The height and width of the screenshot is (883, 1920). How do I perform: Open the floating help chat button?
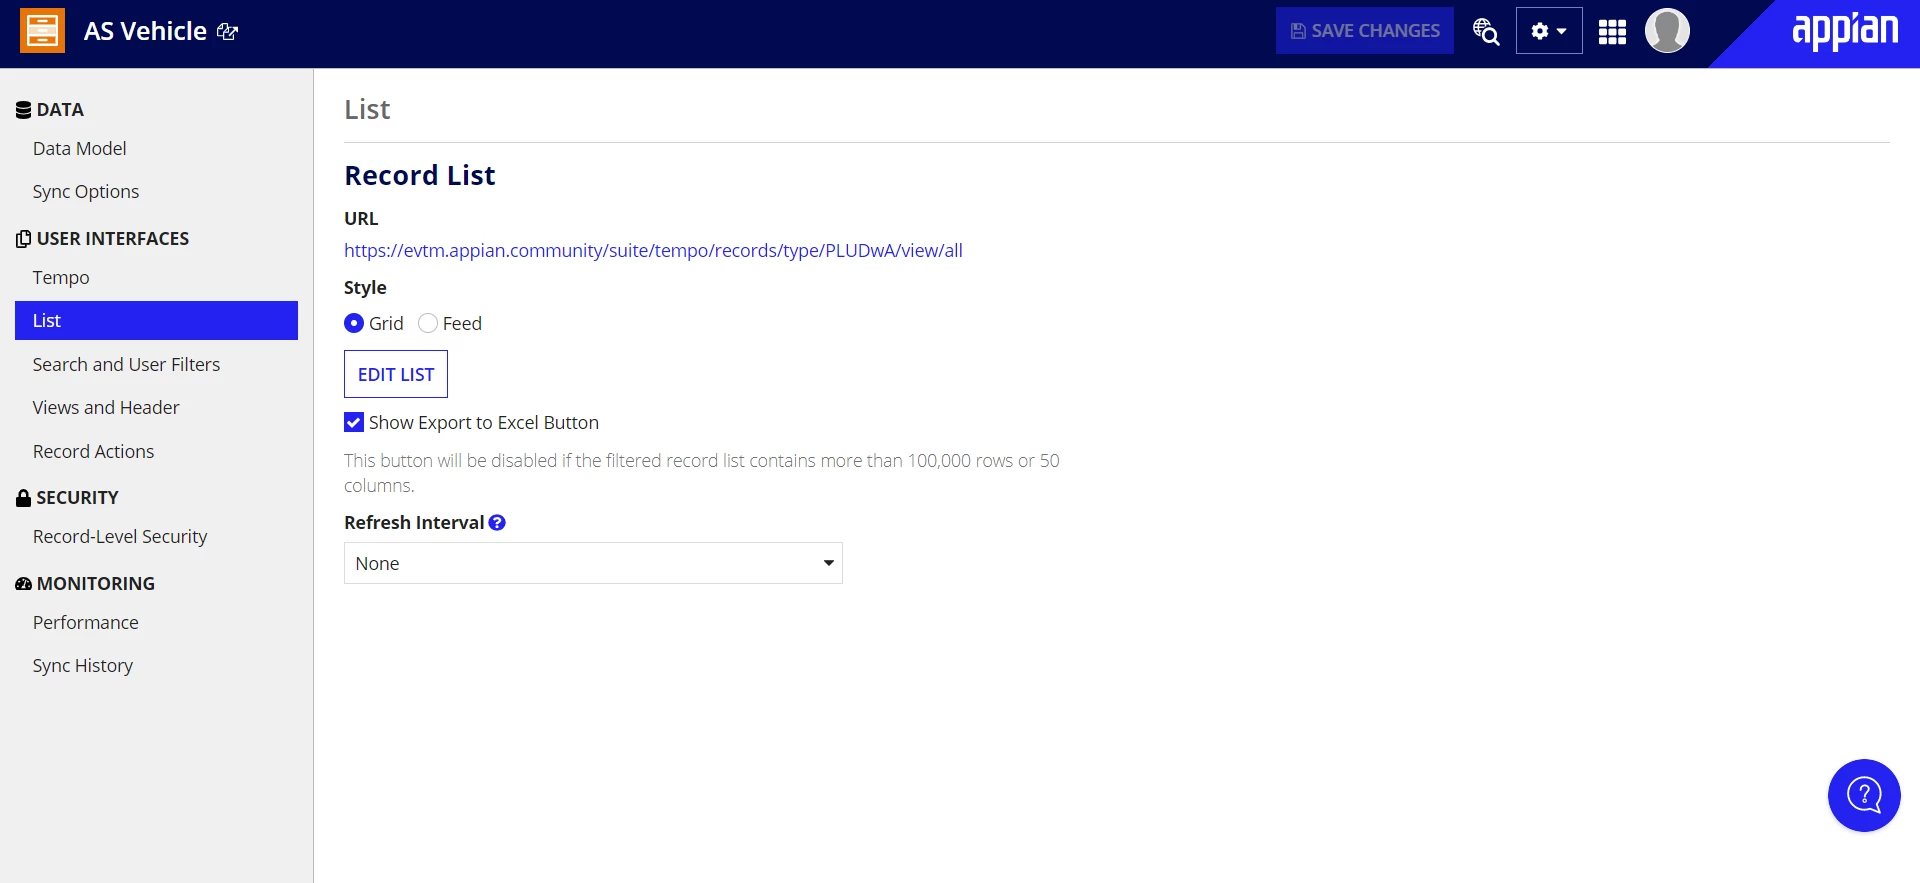tap(1864, 795)
